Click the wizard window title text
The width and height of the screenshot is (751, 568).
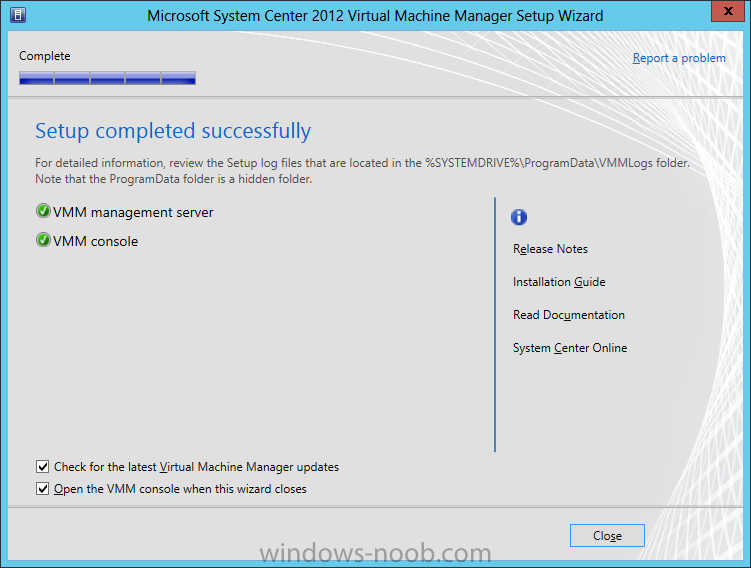point(375,16)
